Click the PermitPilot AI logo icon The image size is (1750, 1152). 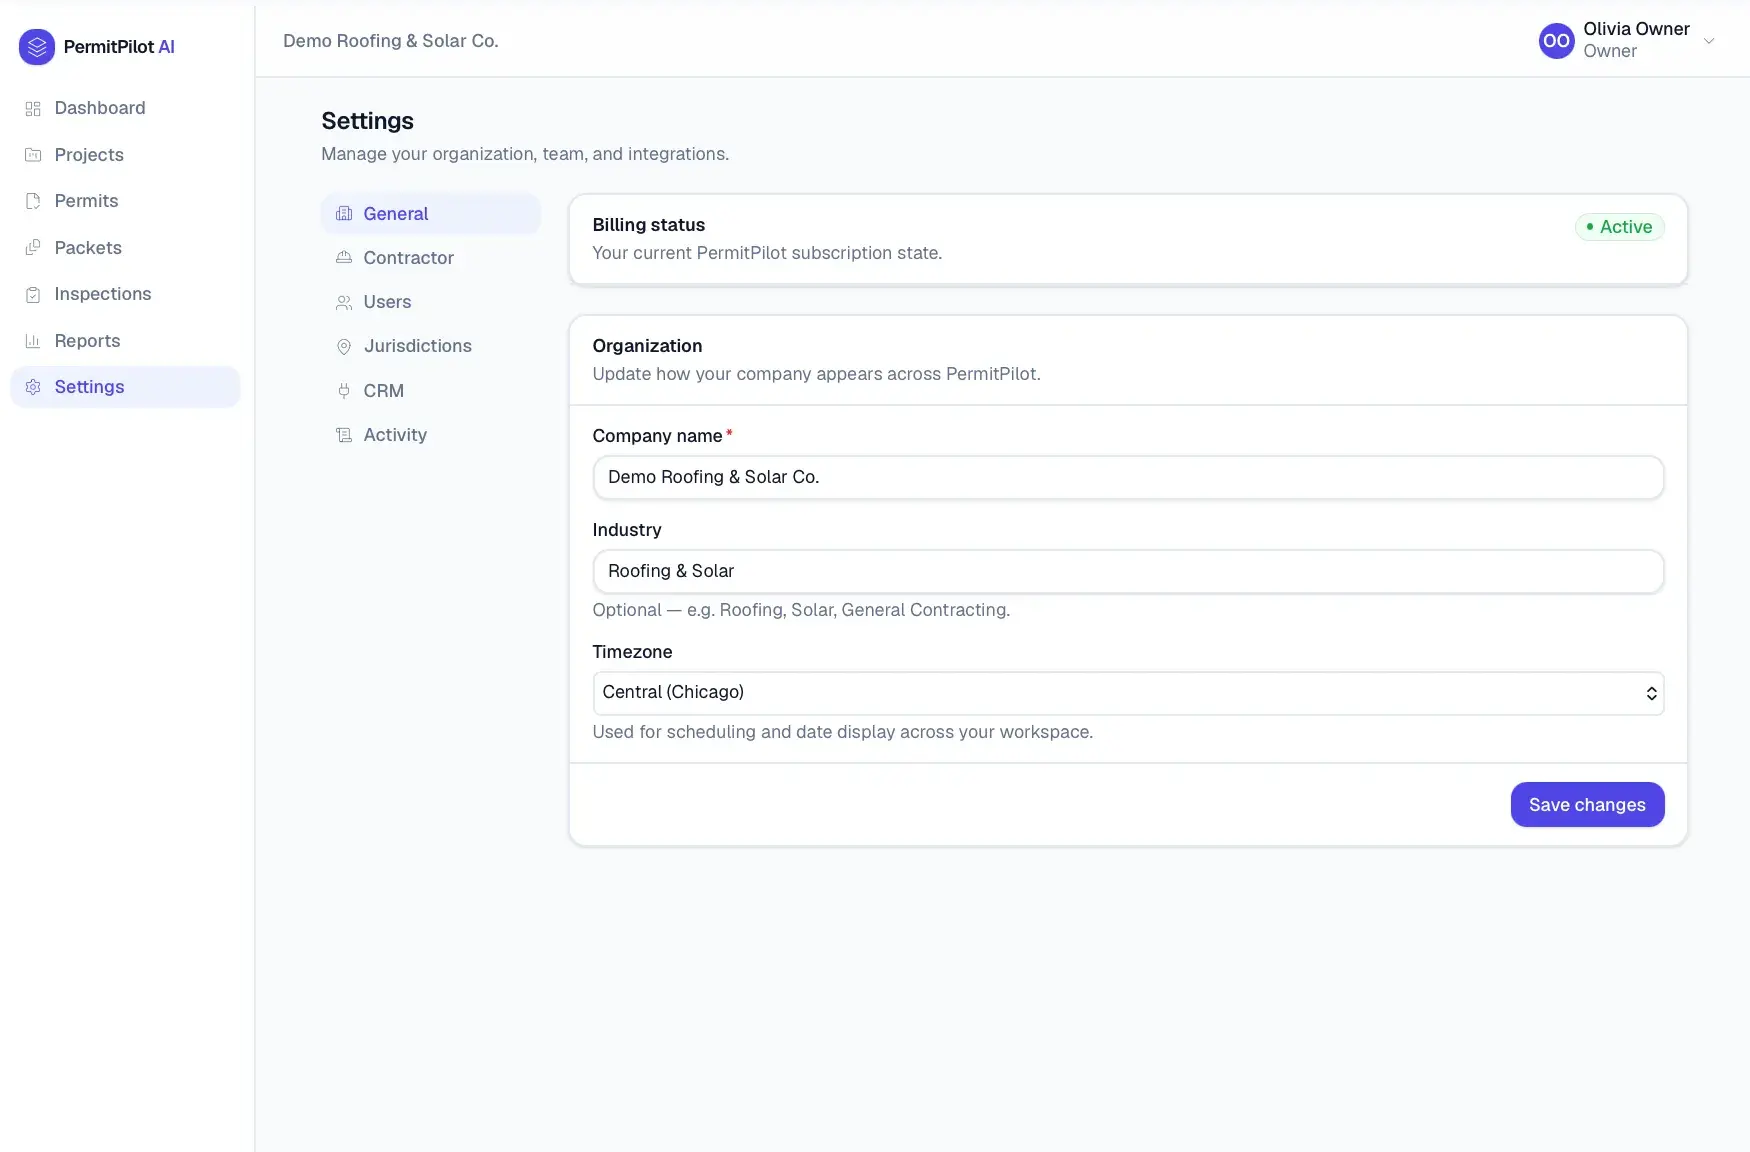(37, 47)
